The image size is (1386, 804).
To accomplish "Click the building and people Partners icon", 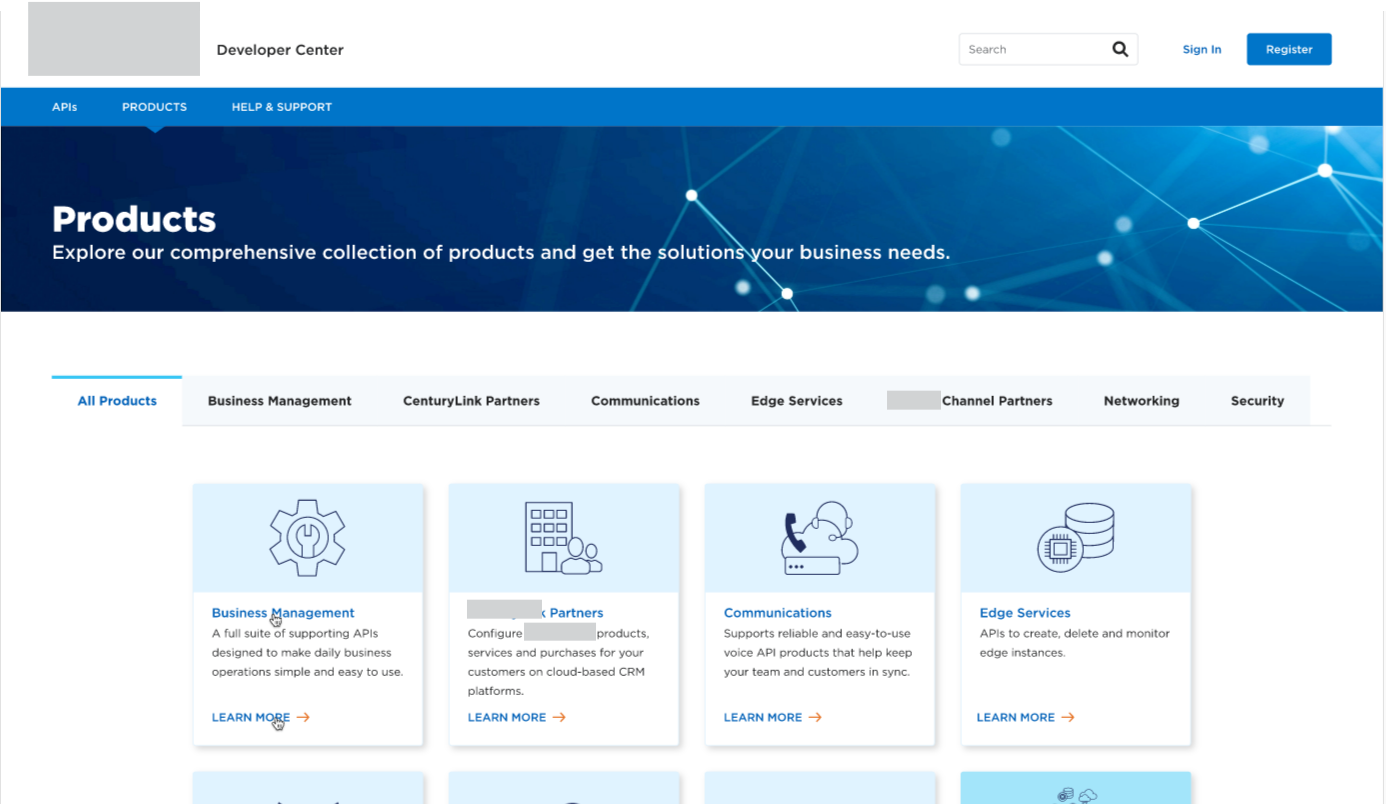I will tap(563, 538).
